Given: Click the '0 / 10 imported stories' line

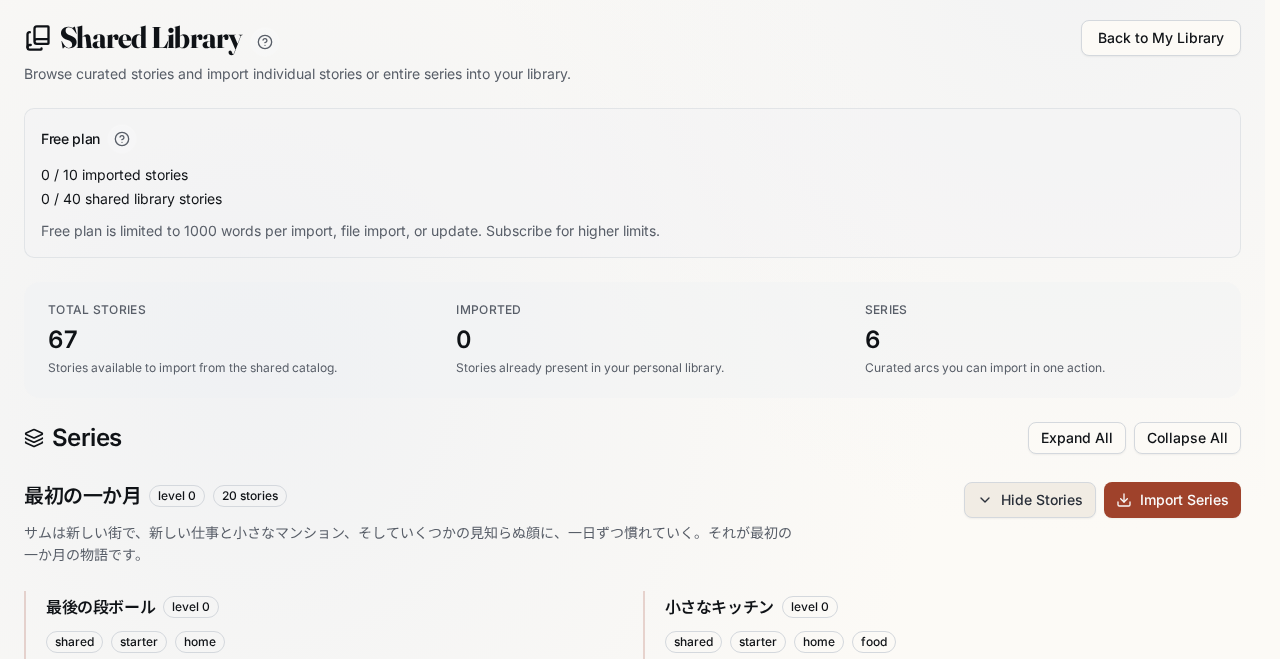Looking at the screenshot, I should click(x=114, y=175).
